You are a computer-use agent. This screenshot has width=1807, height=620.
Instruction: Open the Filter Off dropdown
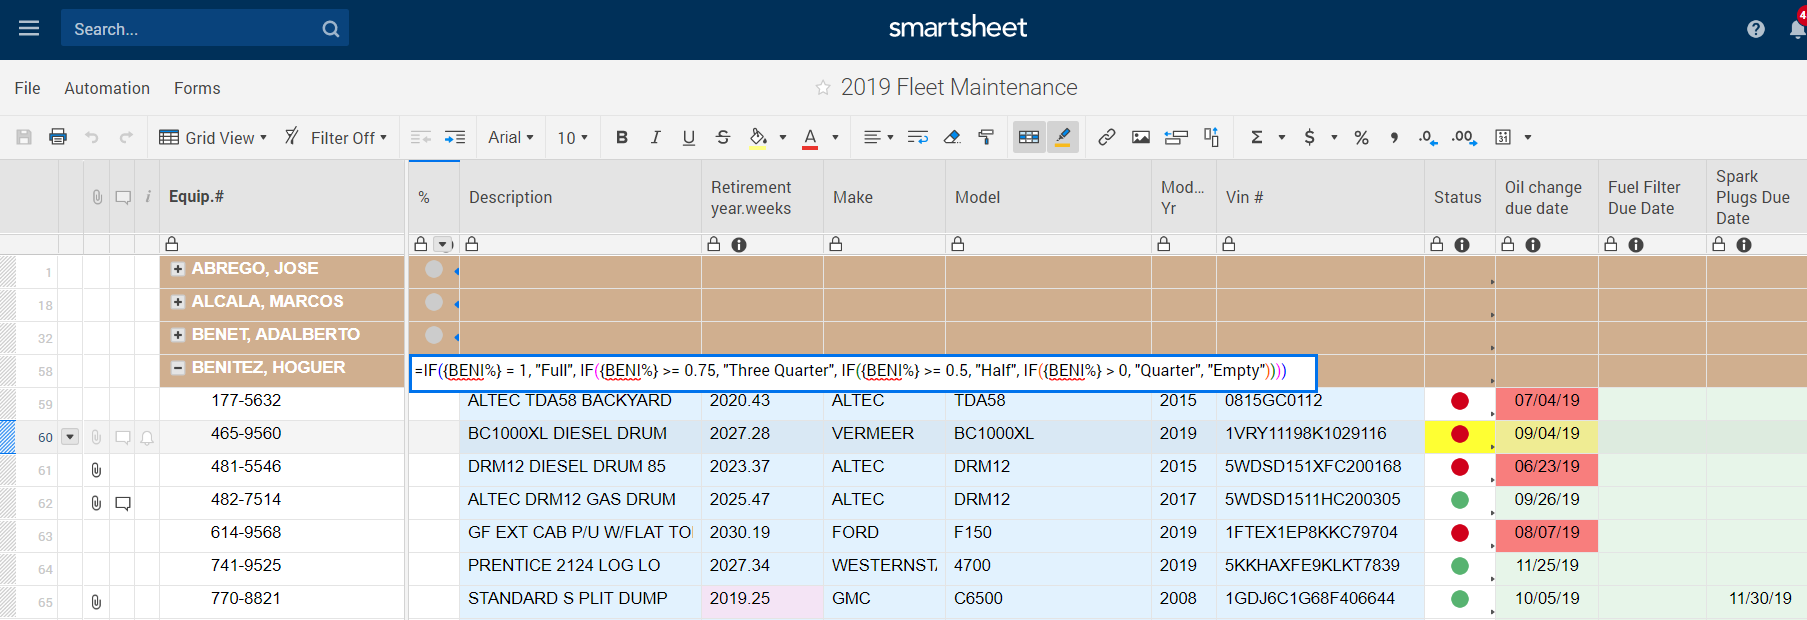pyautogui.click(x=335, y=138)
